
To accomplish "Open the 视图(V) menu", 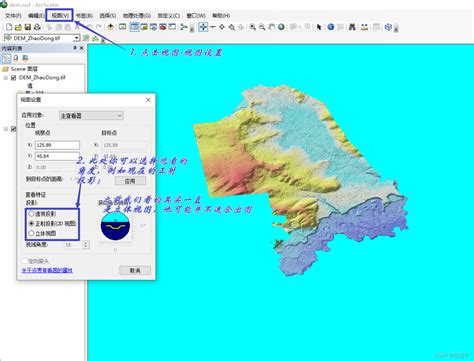I will (x=60, y=16).
